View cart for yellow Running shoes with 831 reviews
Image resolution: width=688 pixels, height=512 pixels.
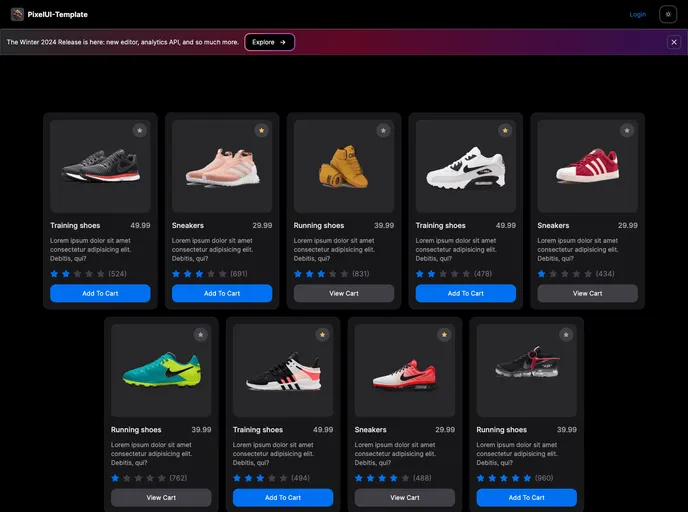(x=344, y=293)
